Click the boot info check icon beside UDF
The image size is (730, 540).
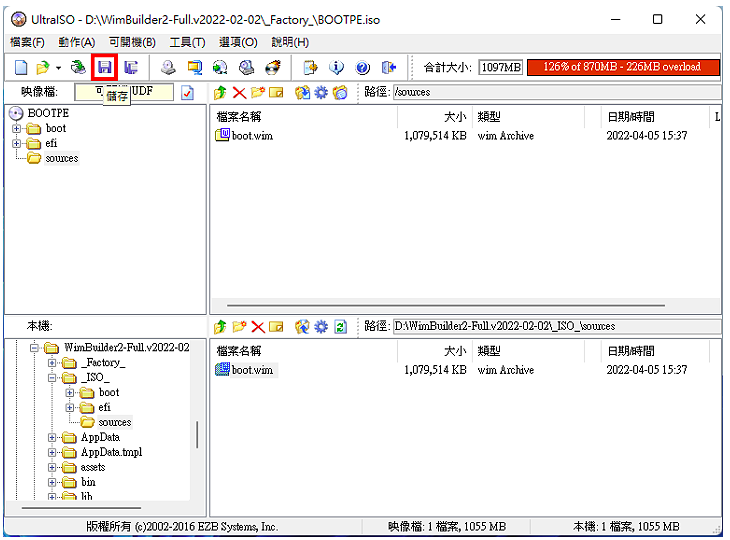(x=188, y=93)
